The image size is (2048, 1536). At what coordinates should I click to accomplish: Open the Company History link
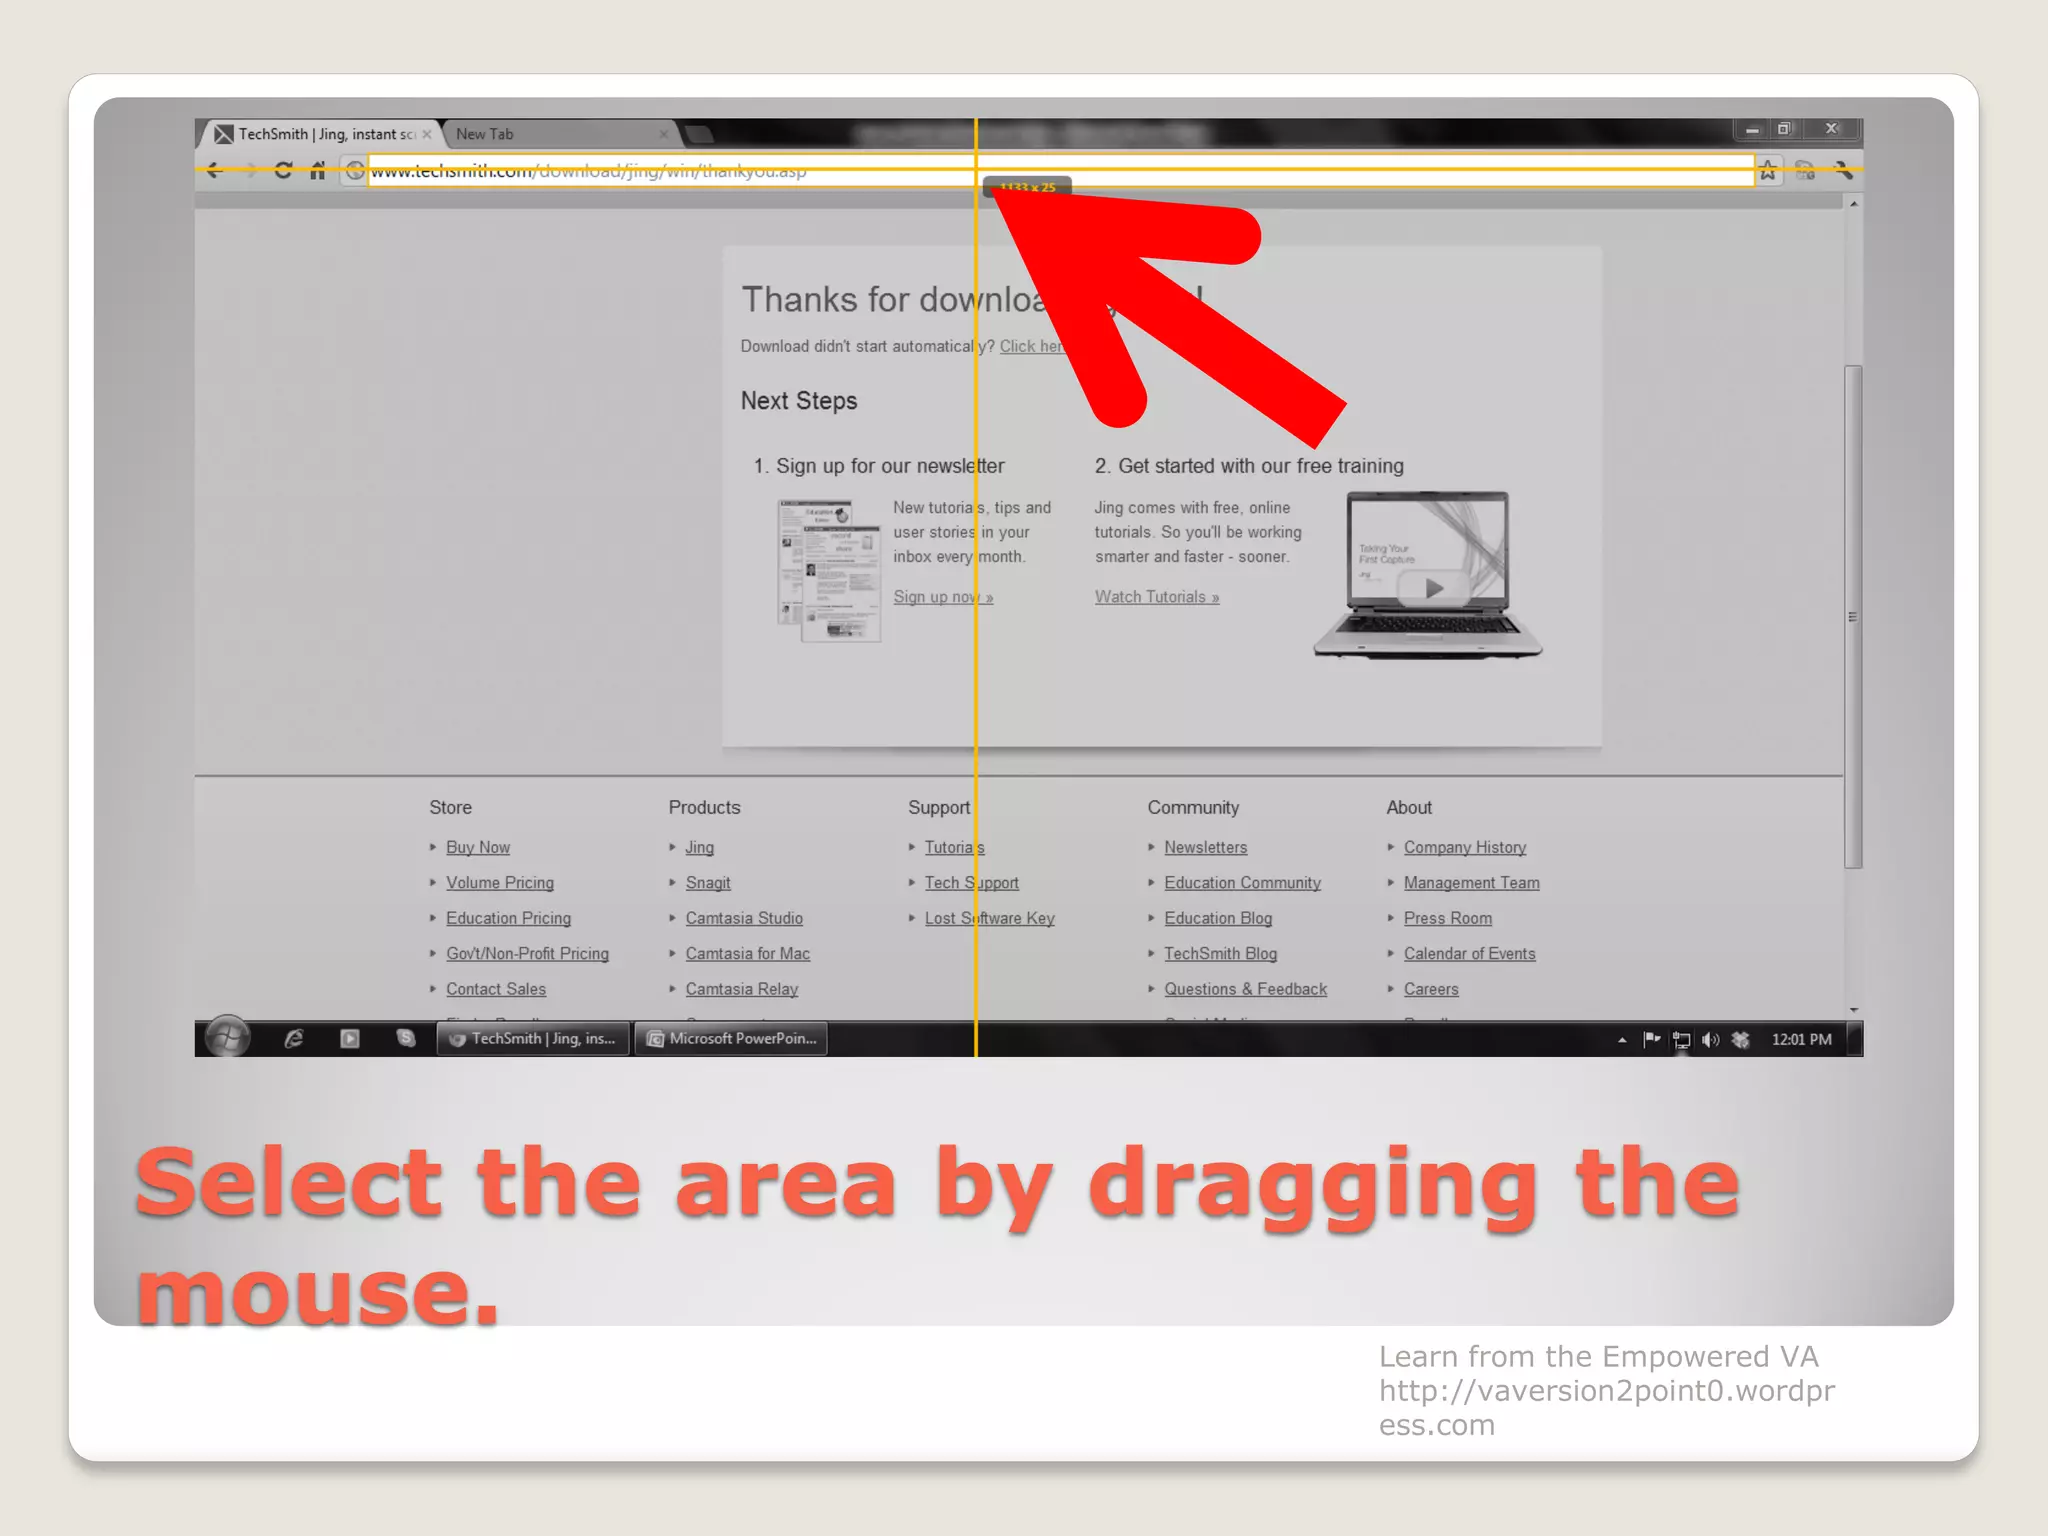point(1465,847)
